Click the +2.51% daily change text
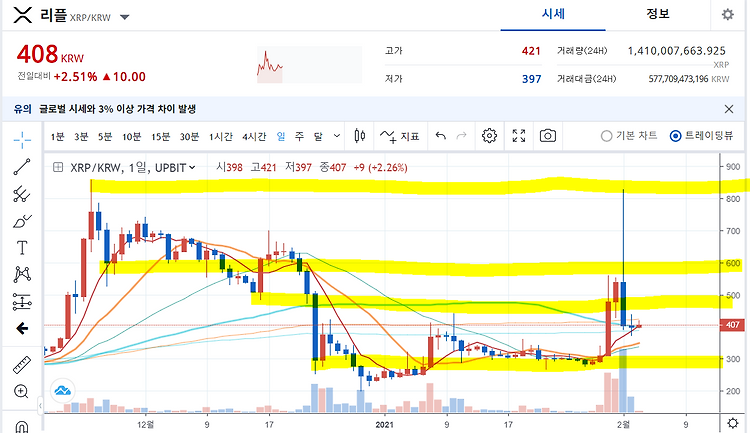The width and height of the screenshot is (750, 433). 76,77
